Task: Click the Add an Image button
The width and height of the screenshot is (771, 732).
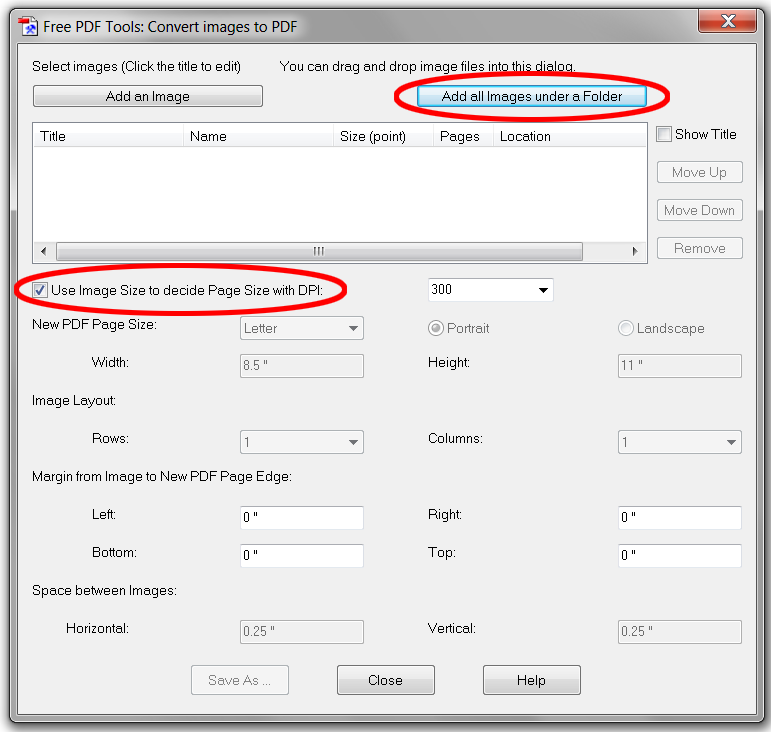Action: (x=148, y=96)
